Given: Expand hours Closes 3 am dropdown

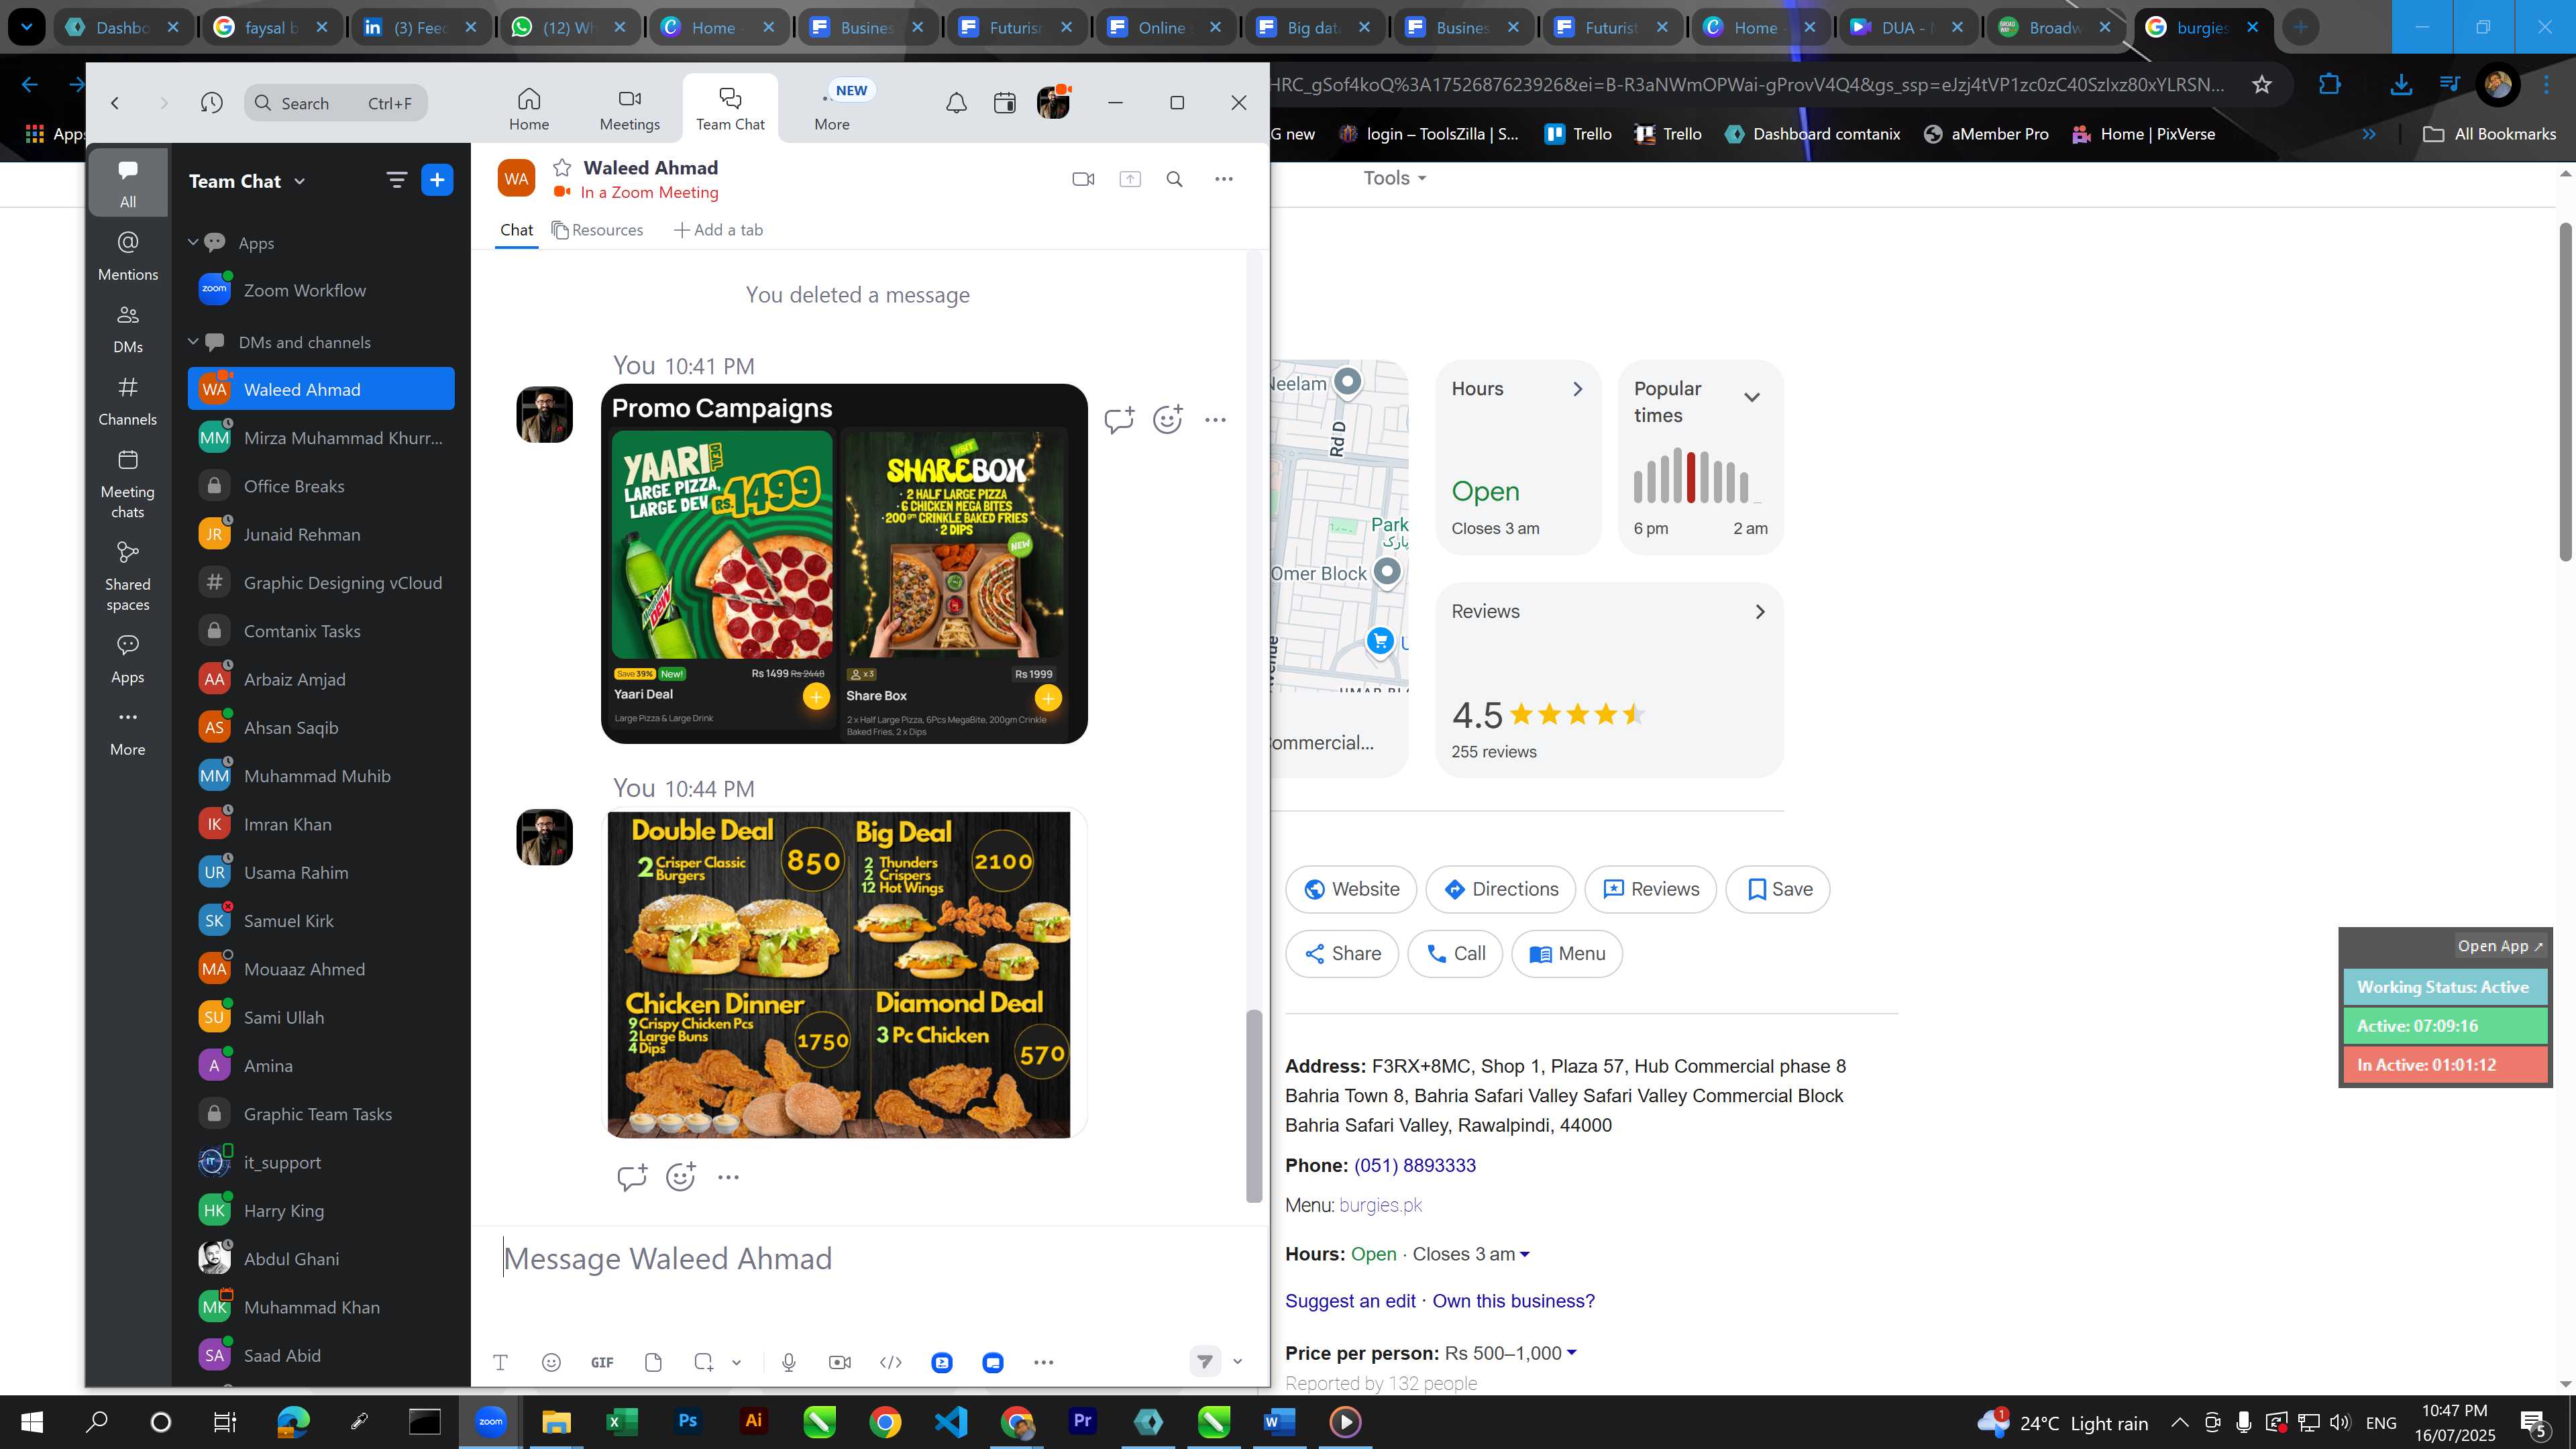Looking at the screenshot, I should point(1525,1255).
